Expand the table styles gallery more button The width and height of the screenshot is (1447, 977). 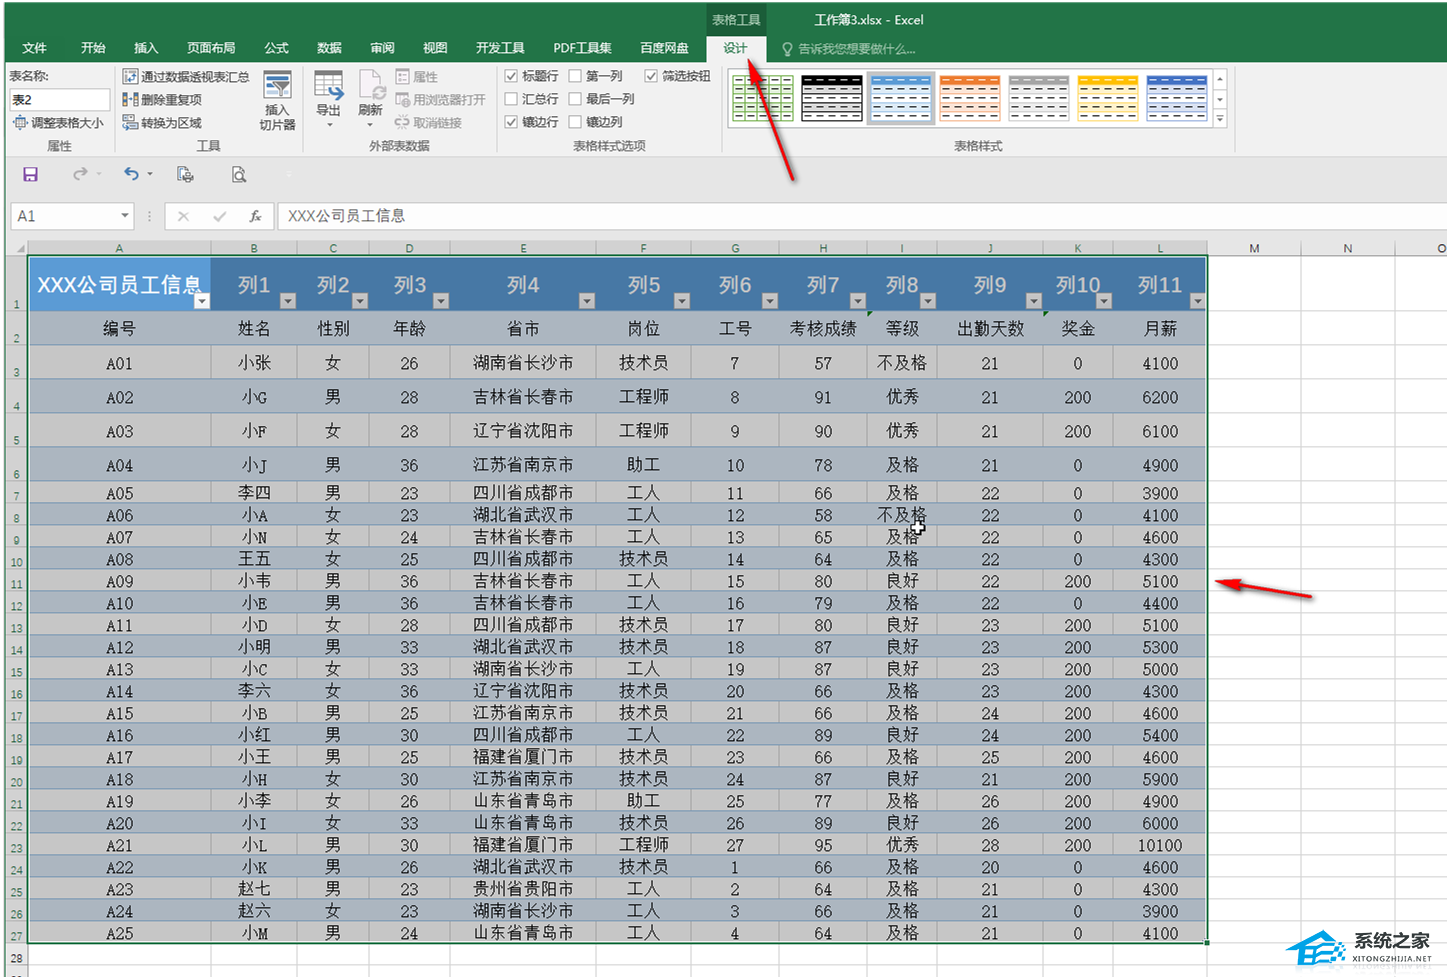[x=1220, y=119]
